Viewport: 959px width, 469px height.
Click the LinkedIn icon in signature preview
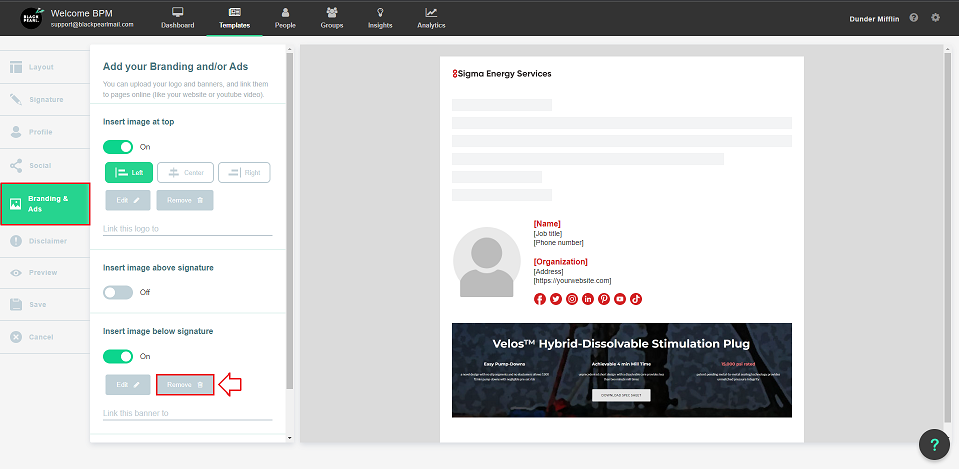[588, 299]
